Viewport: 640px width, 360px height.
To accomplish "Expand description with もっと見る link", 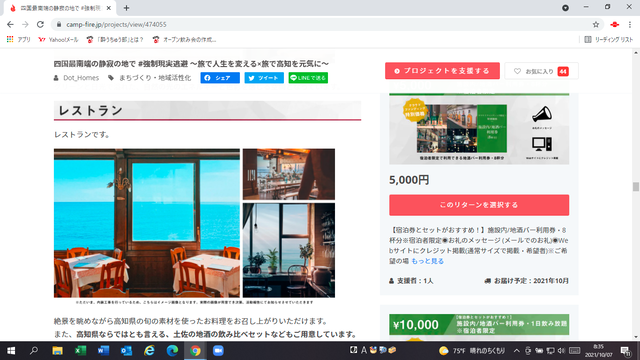I will 427,261.
